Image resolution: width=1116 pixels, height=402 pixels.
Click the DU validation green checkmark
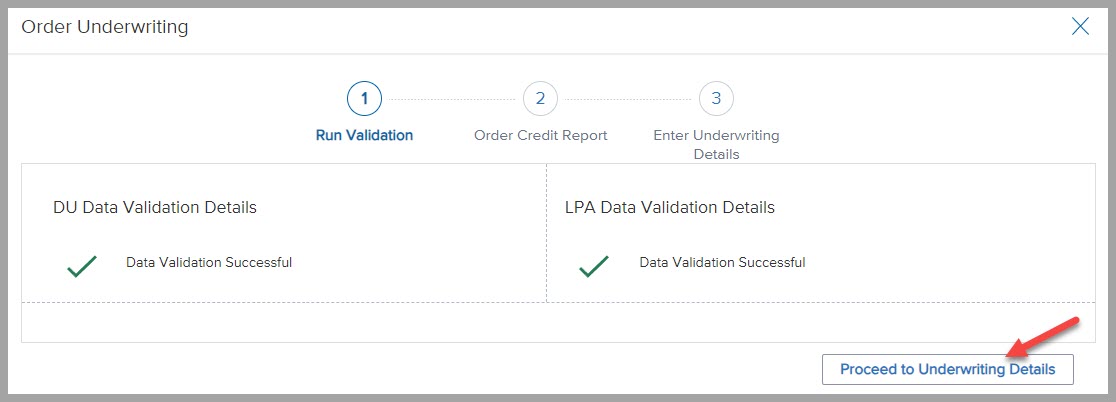click(x=81, y=265)
